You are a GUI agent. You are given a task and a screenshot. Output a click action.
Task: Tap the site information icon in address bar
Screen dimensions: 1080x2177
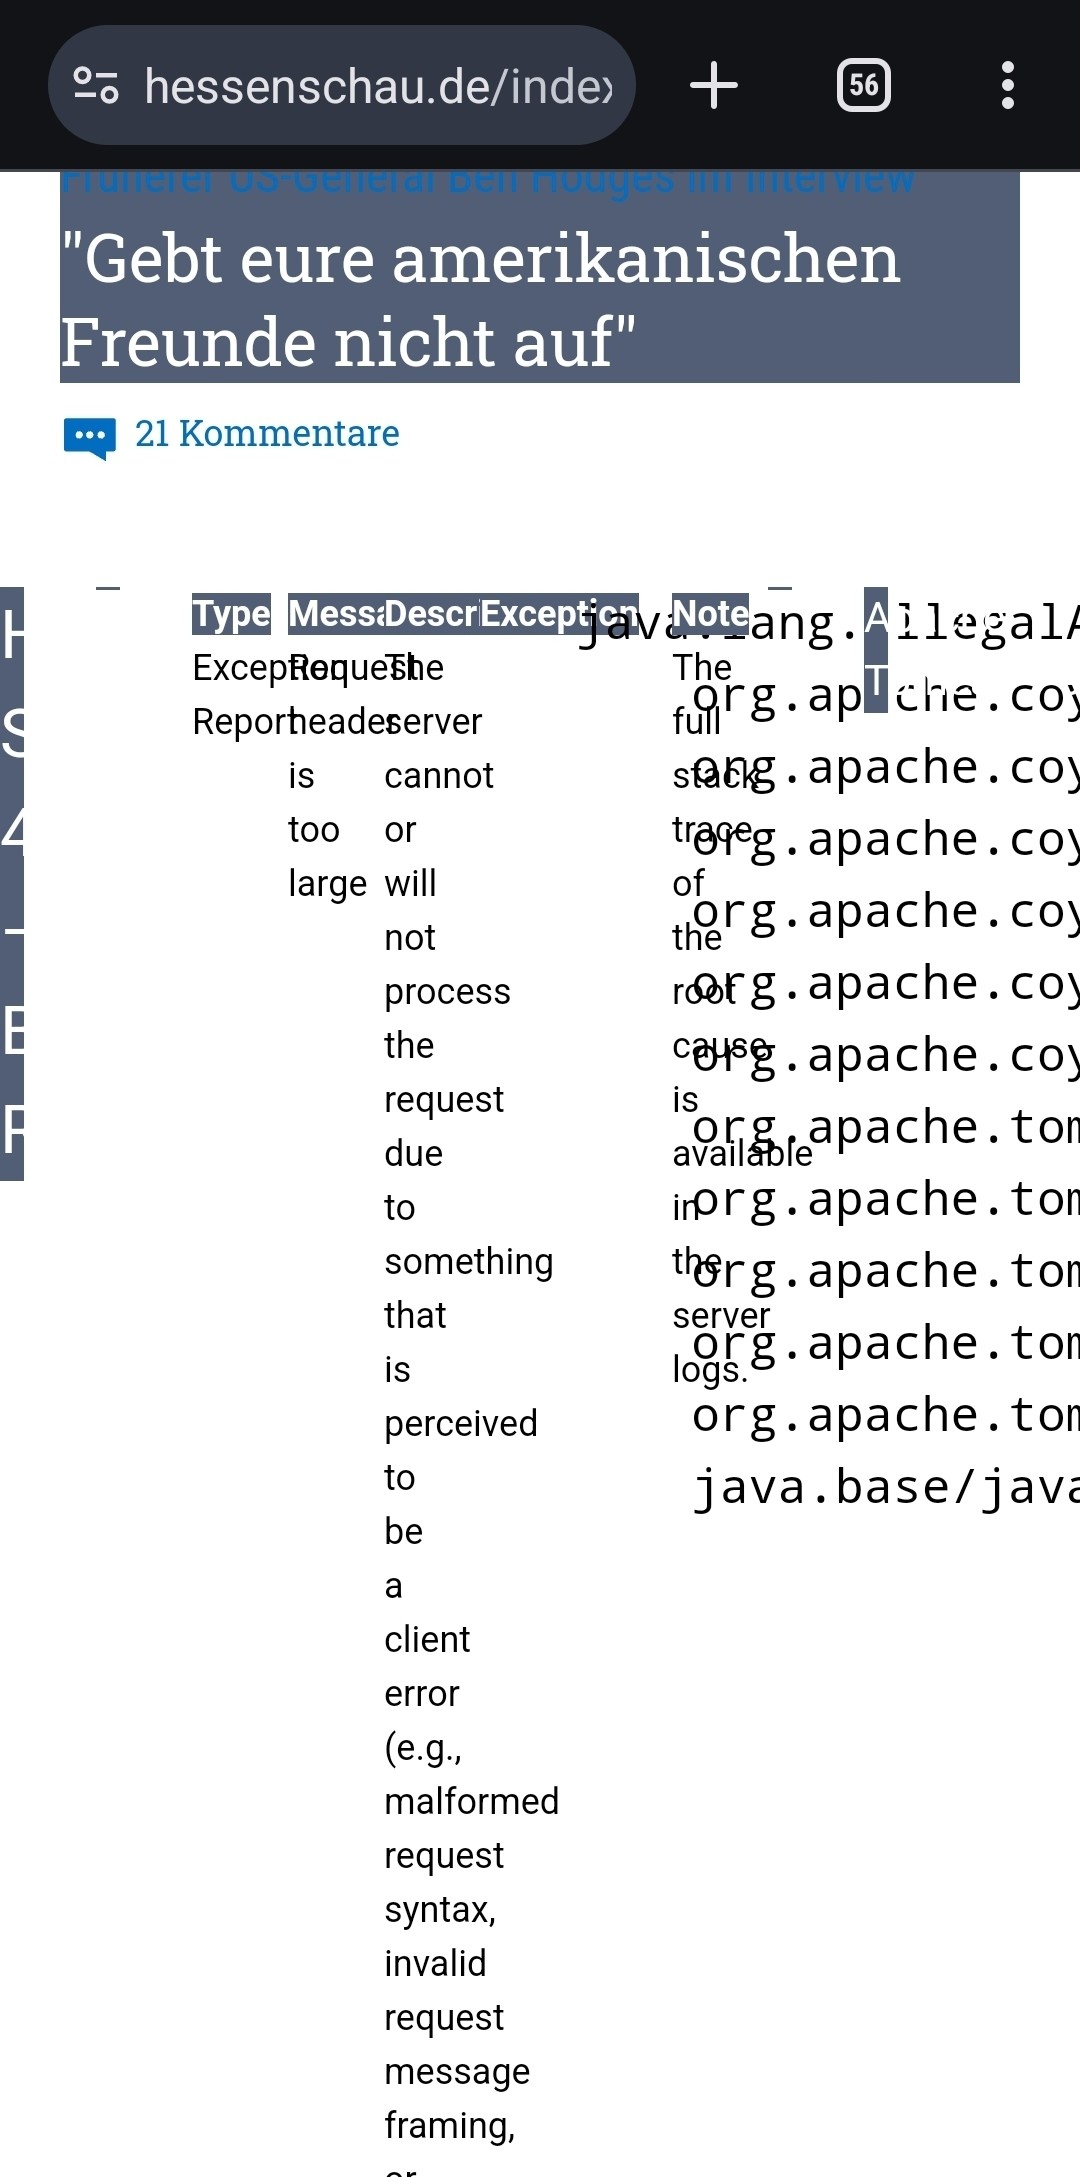[96, 86]
